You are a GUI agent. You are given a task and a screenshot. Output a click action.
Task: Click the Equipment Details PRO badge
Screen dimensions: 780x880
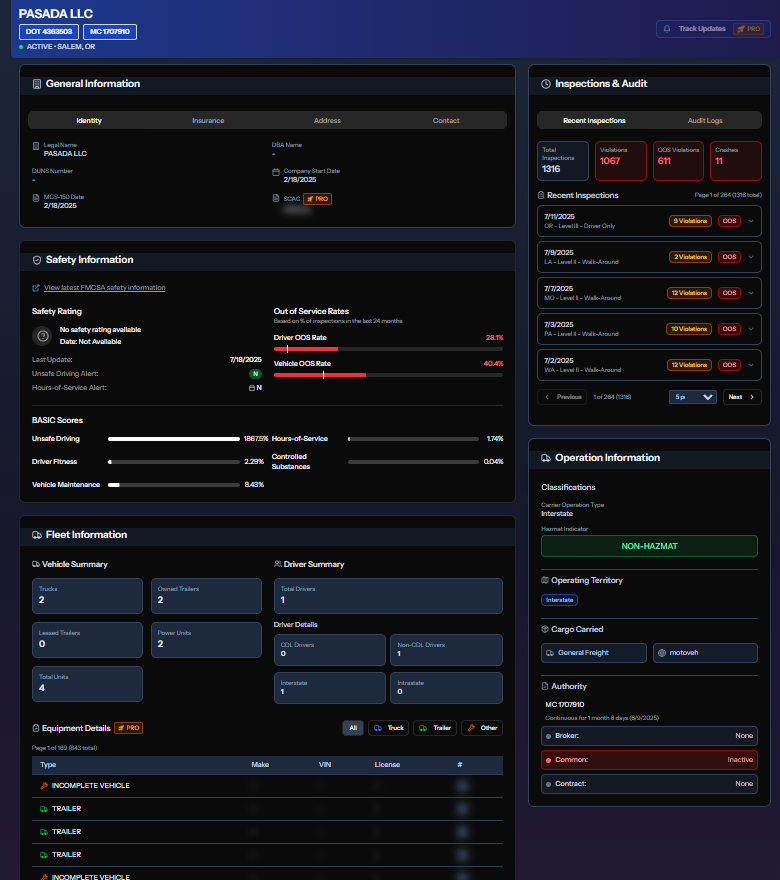tap(129, 728)
